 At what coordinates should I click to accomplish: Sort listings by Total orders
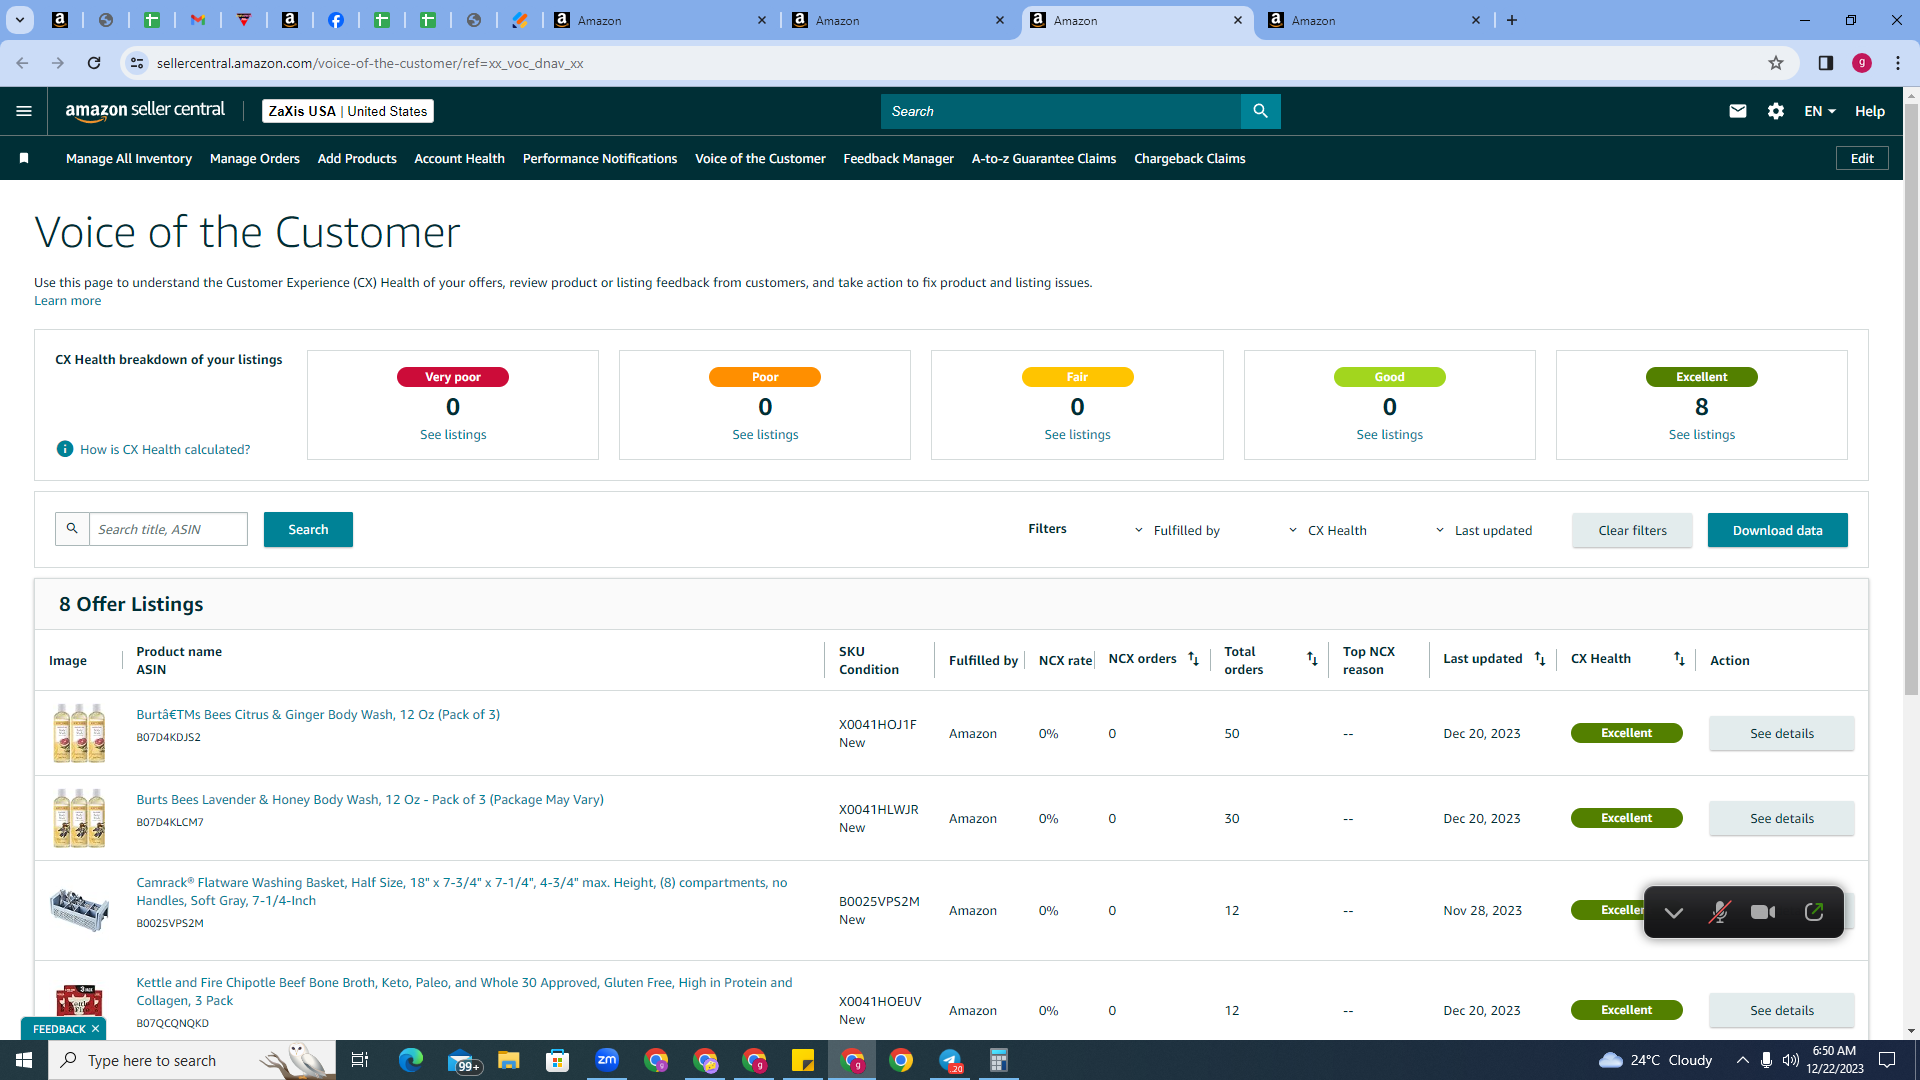click(1312, 659)
